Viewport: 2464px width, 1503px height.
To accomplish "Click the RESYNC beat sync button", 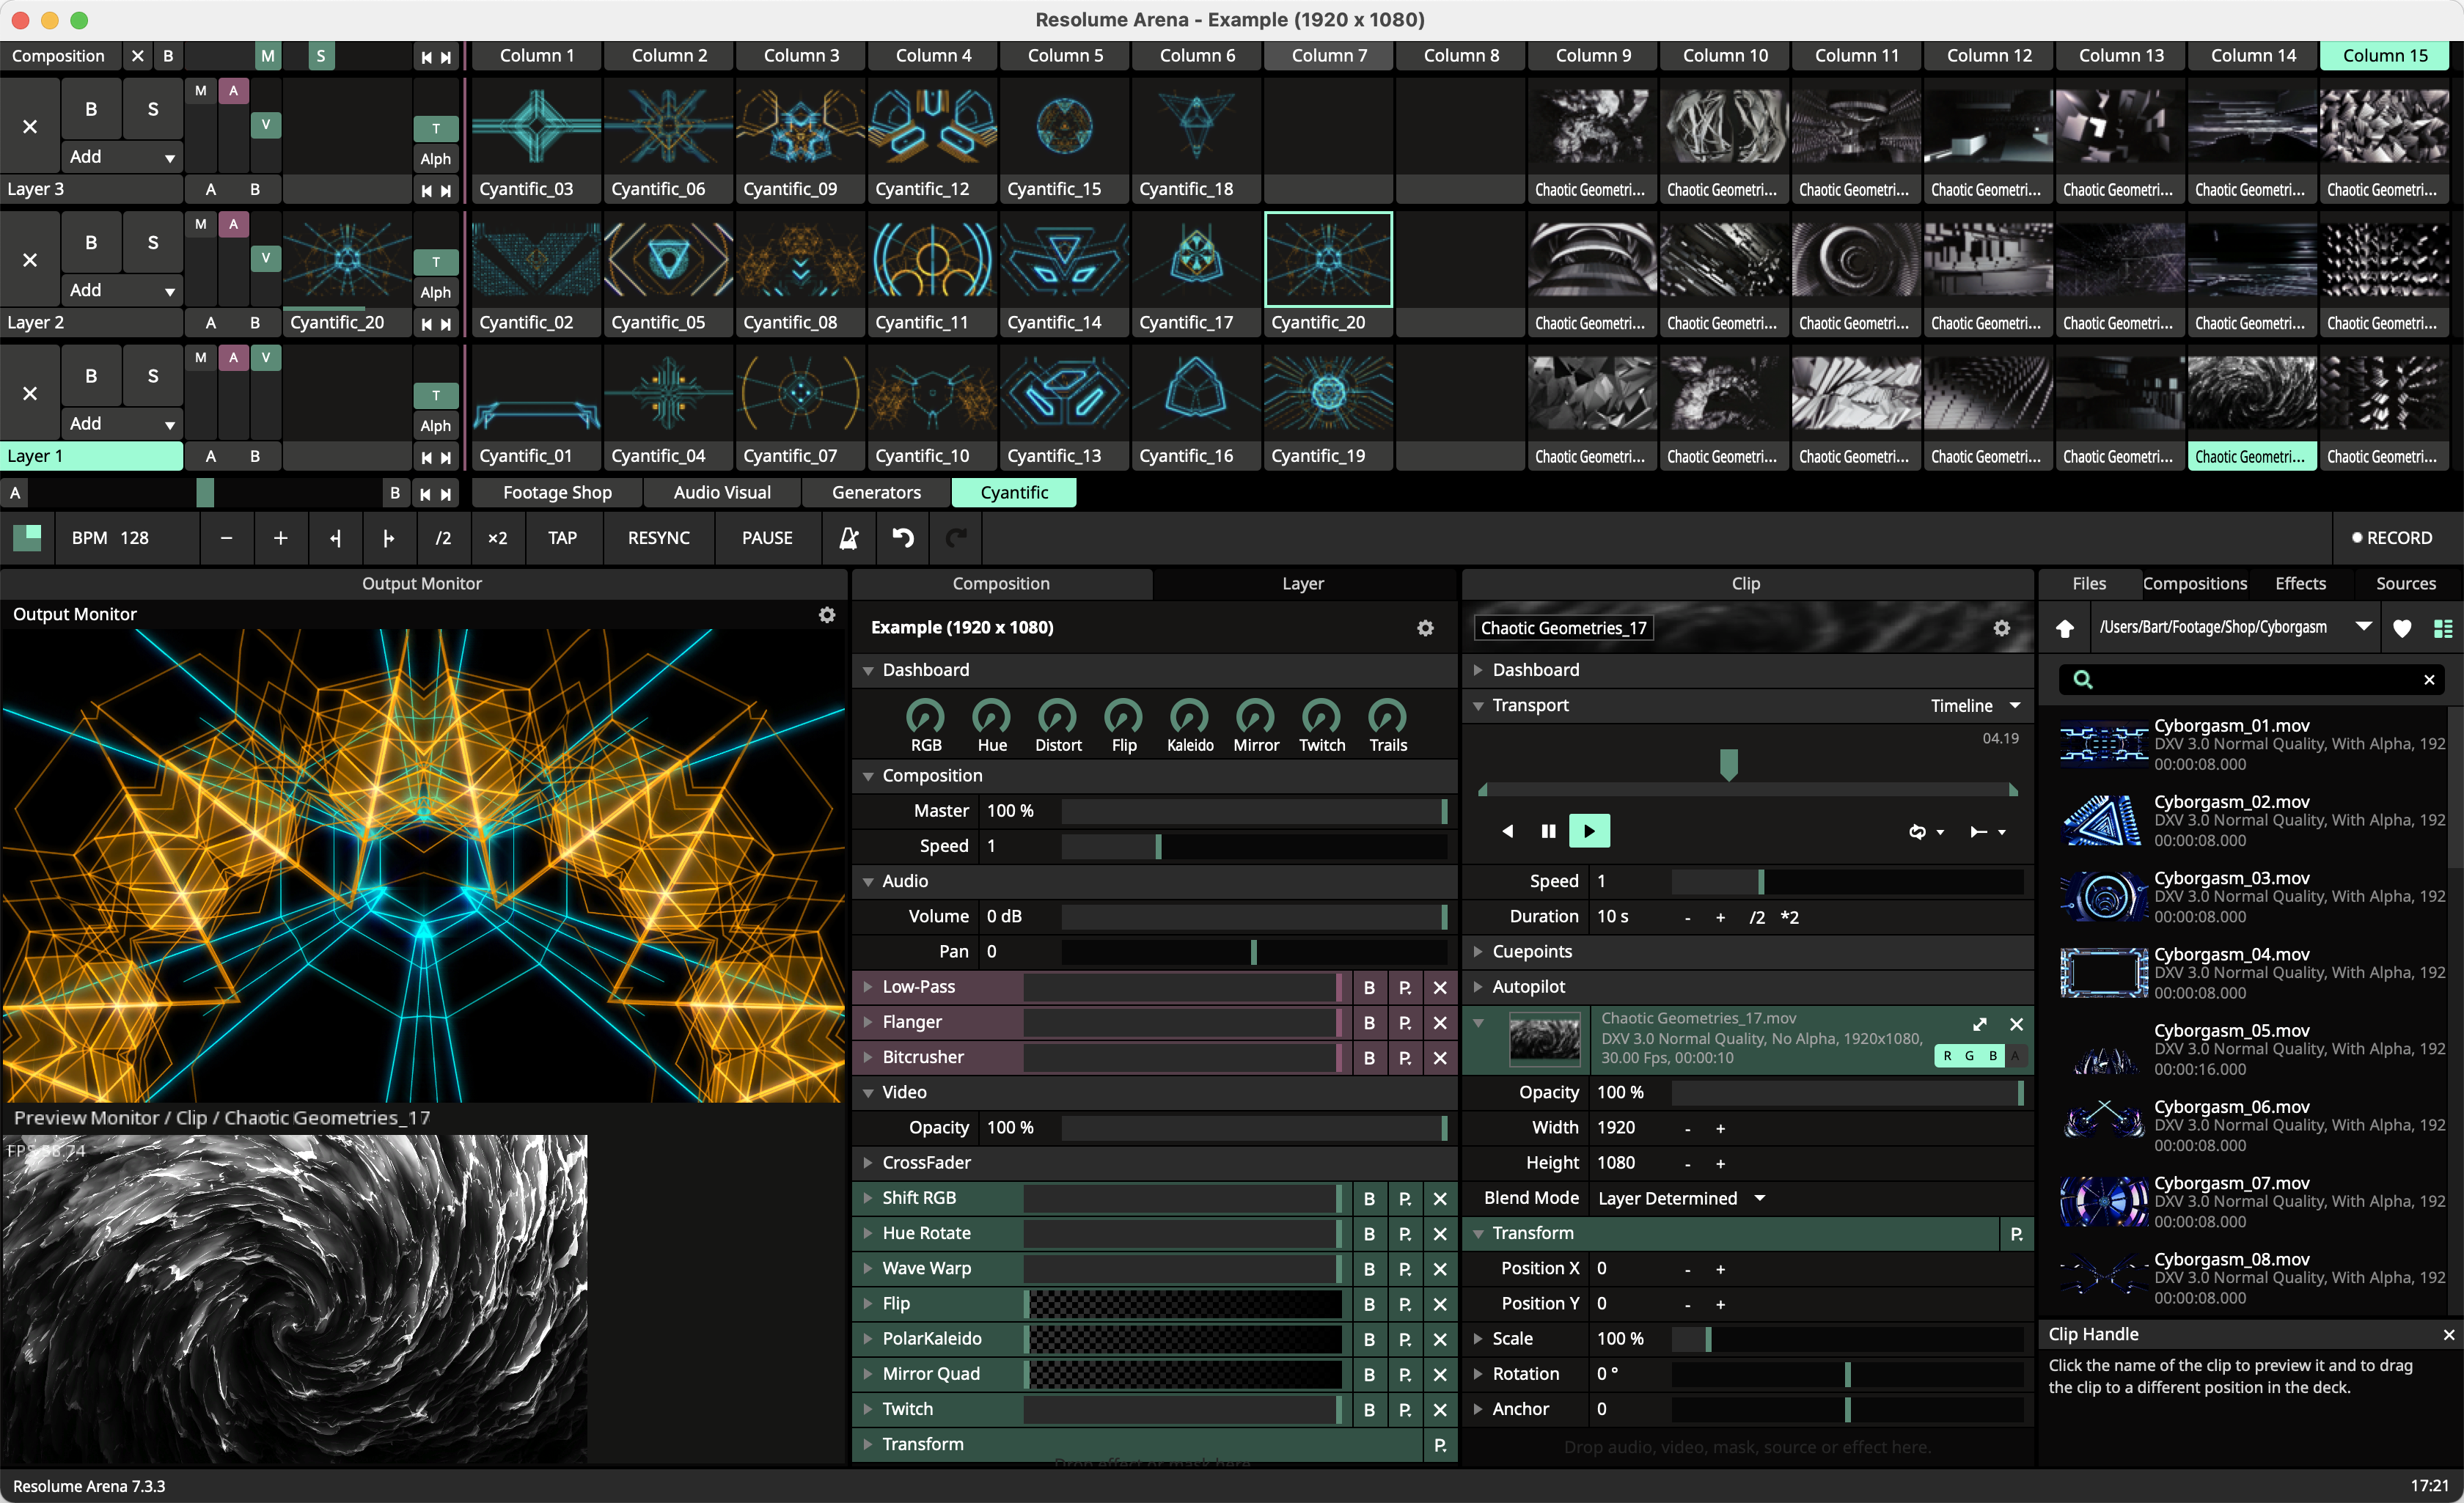I will tap(659, 537).
